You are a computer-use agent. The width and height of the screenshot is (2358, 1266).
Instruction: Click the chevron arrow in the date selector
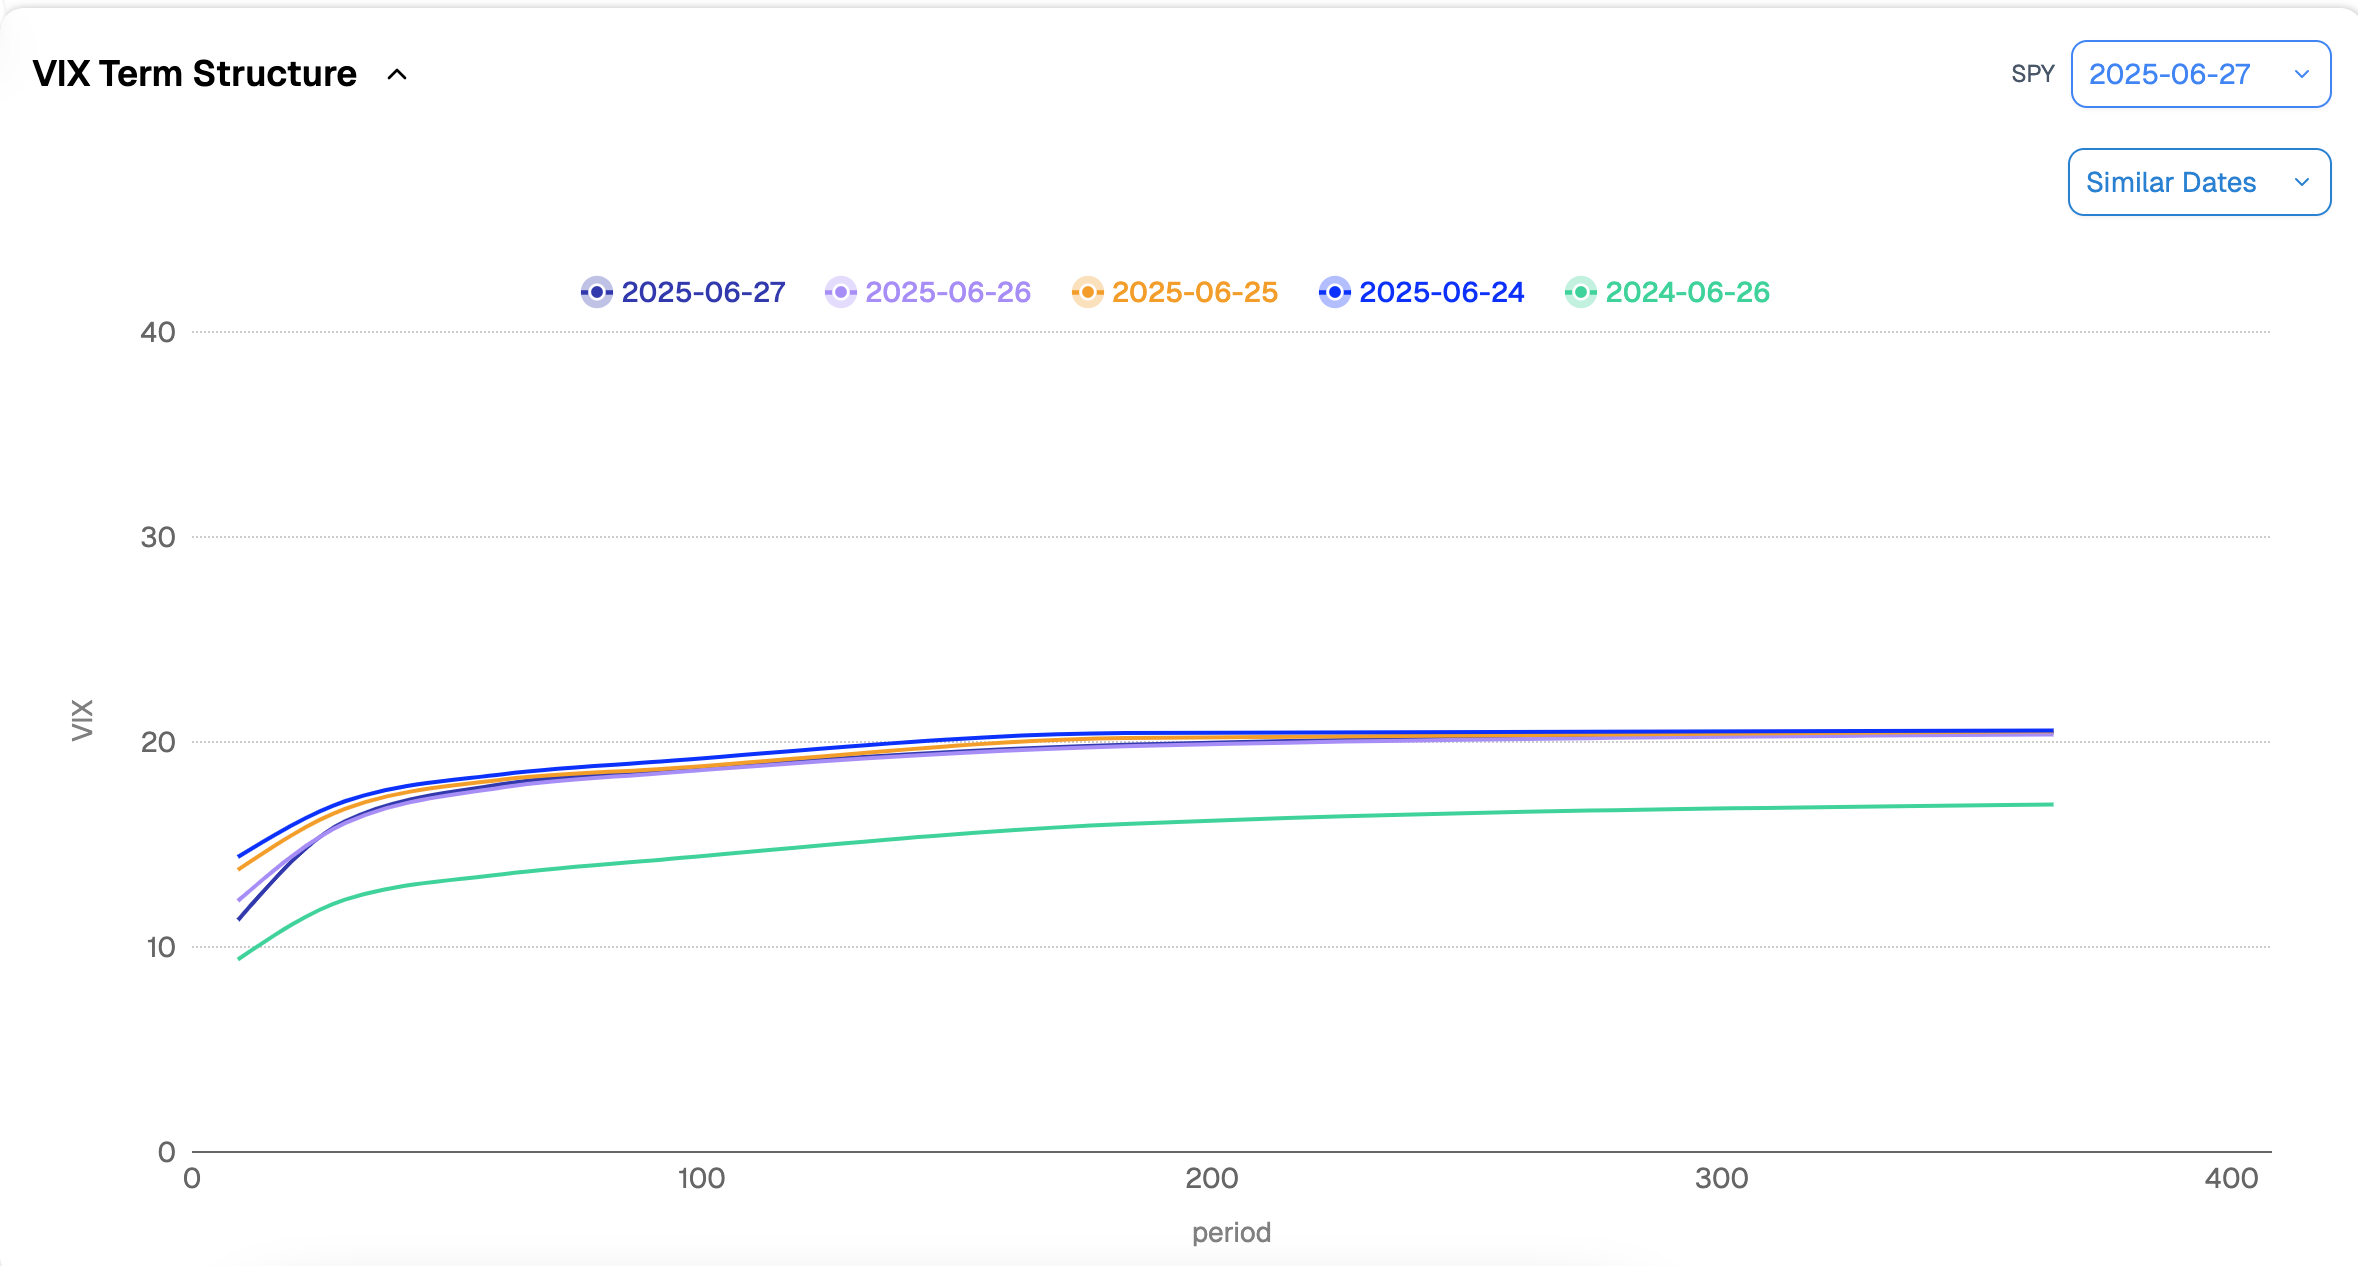point(2302,74)
